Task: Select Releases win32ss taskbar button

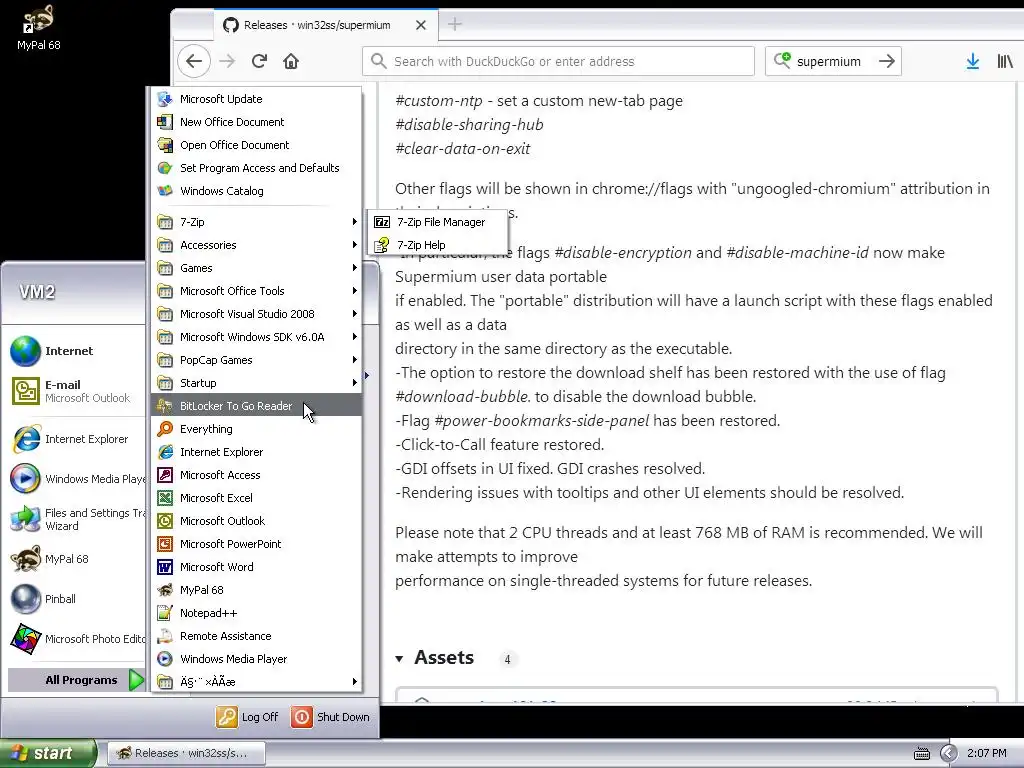Action: [186, 753]
